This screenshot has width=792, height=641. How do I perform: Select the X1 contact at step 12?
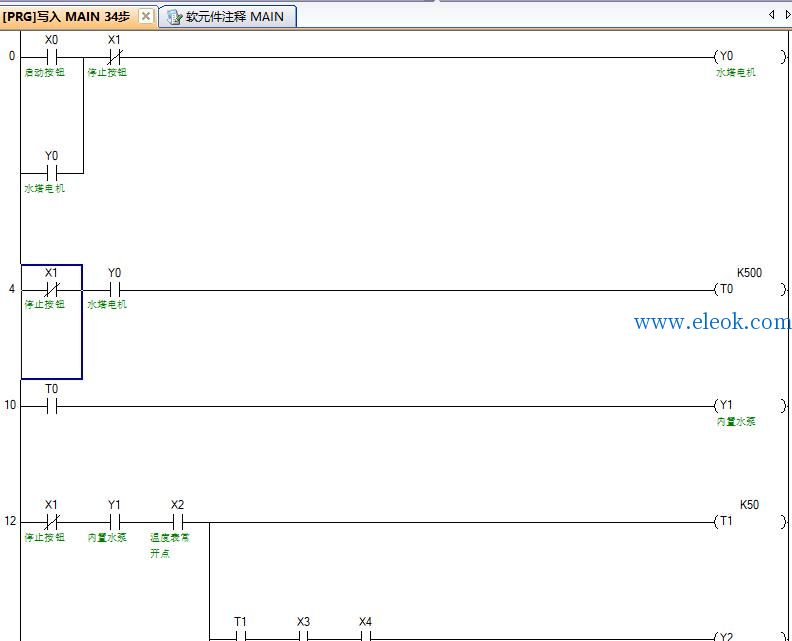(52, 521)
